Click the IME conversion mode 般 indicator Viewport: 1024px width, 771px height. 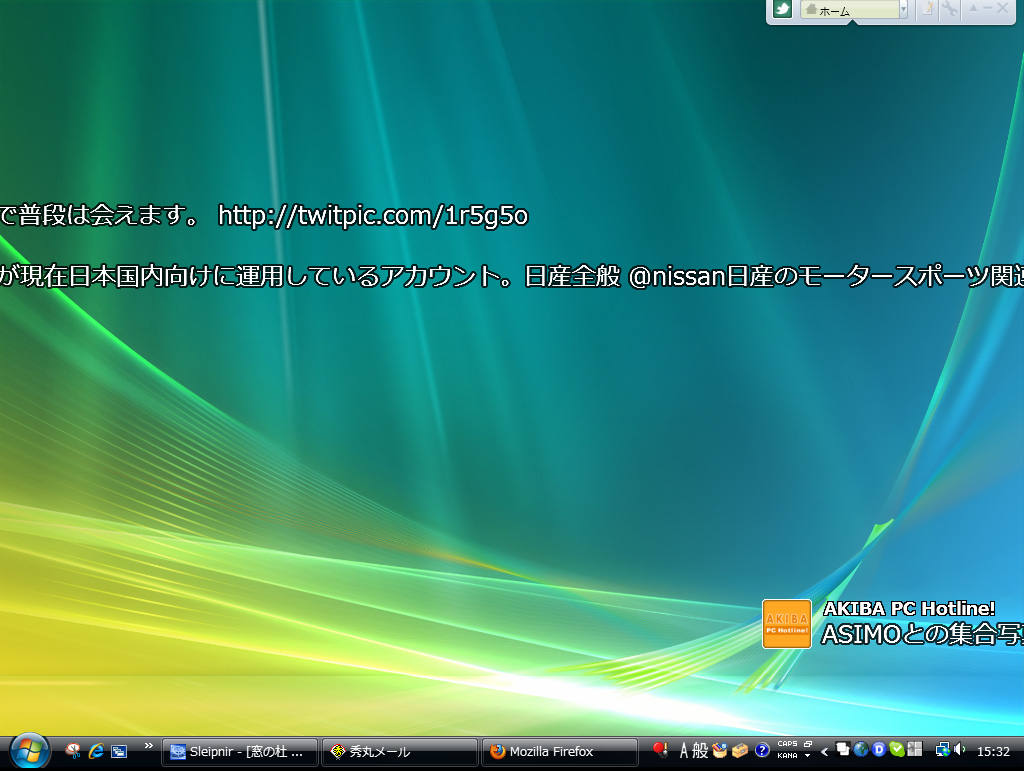(700, 751)
